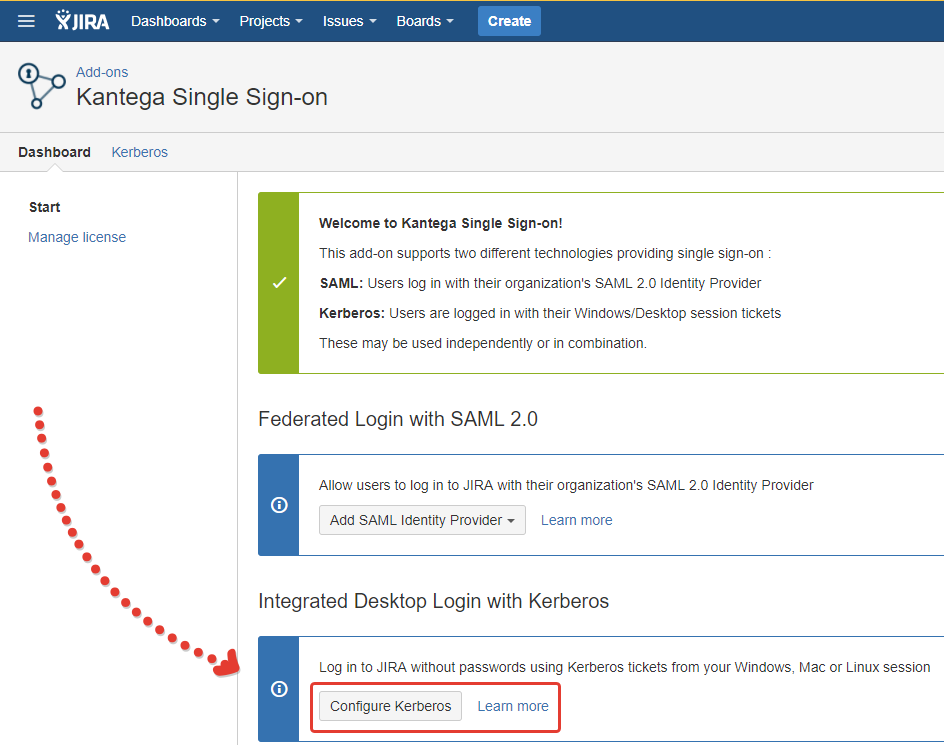Click the Integrated Desktop Login with Kerberos heading
This screenshot has width=944, height=745.
[433, 601]
